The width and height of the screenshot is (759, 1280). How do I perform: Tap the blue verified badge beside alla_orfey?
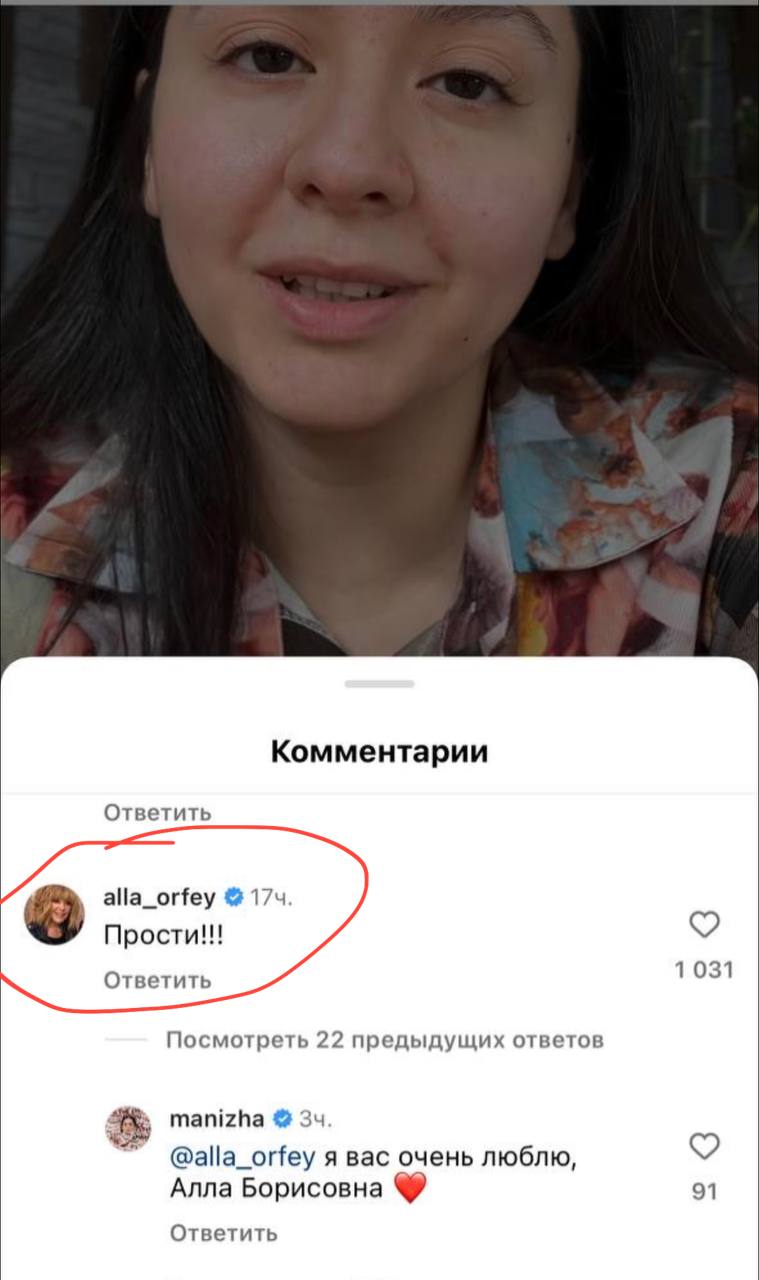233,897
